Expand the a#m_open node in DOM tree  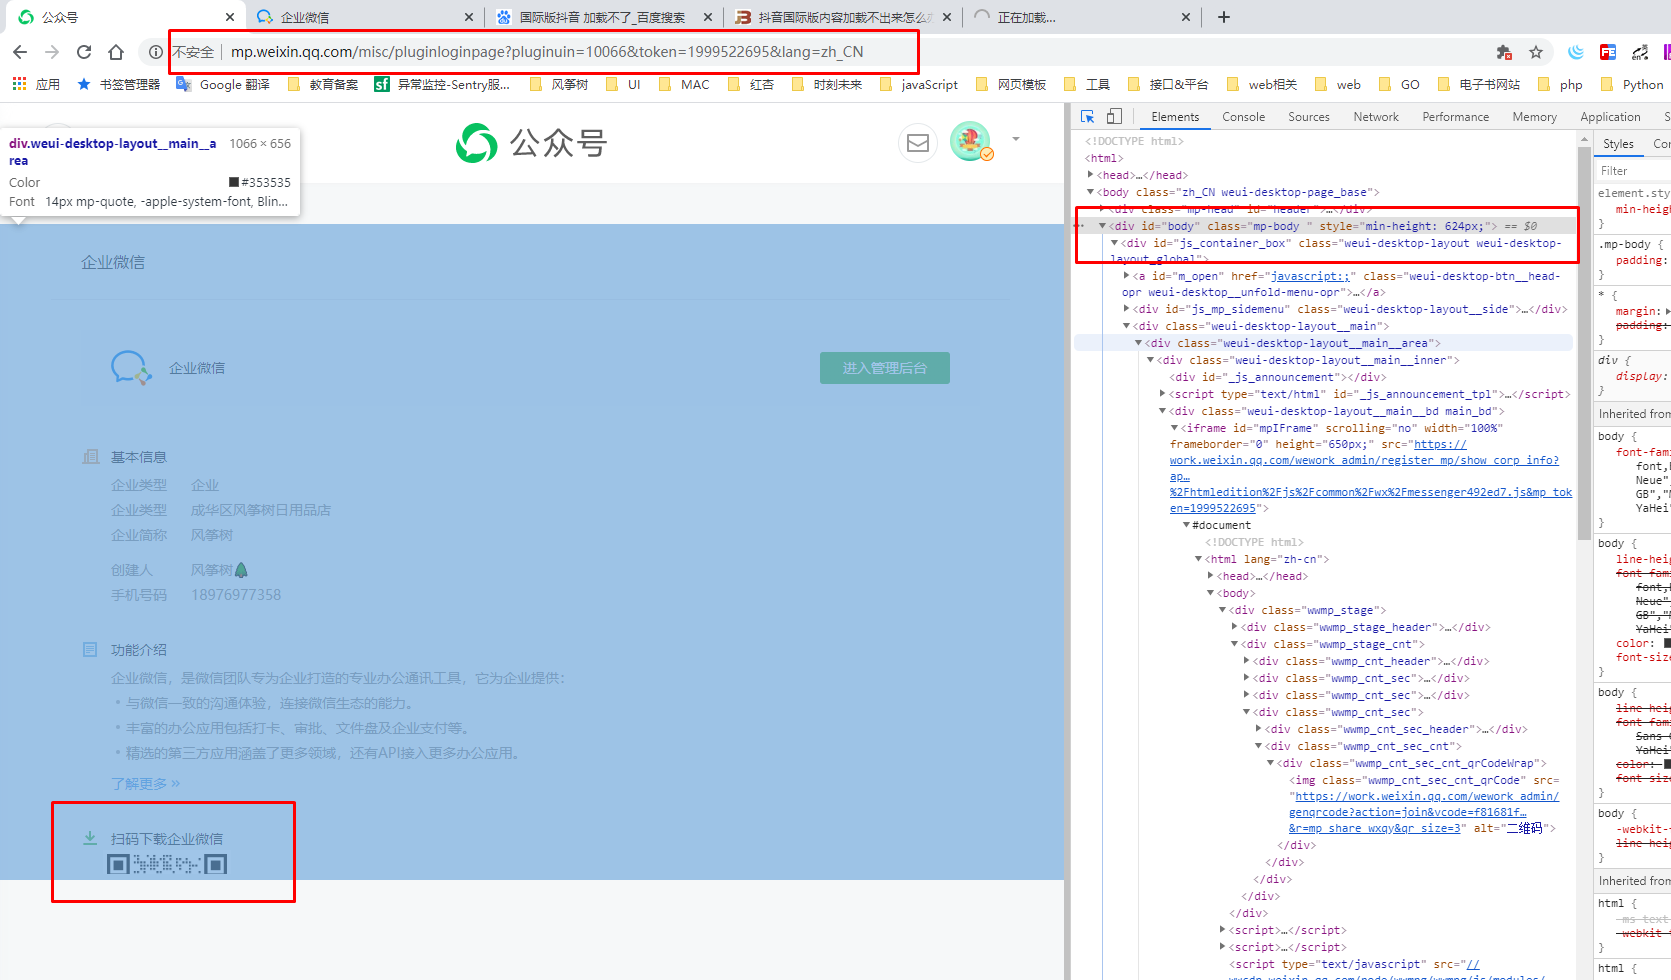point(1126,276)
